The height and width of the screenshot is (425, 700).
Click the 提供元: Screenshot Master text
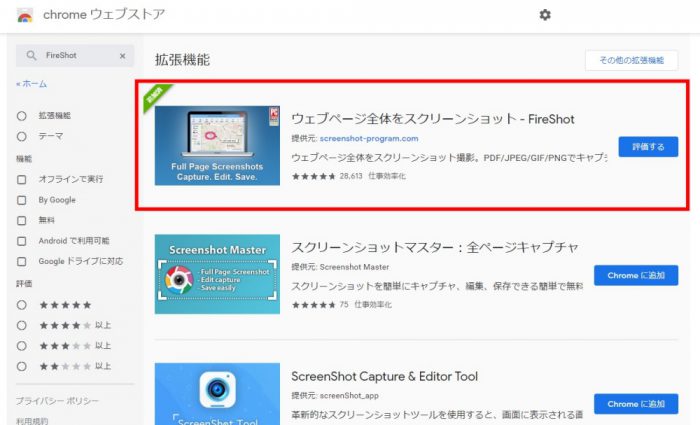tap(340, 267)
